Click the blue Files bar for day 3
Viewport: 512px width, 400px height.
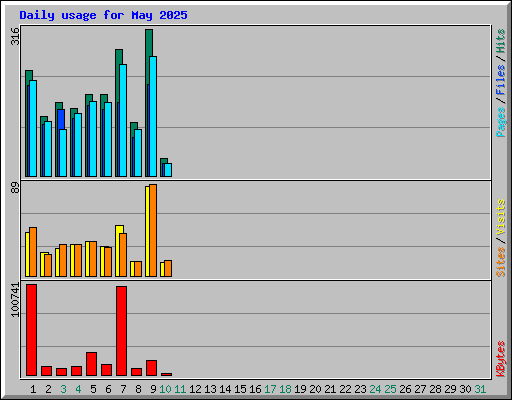click(x=61, y=119)
